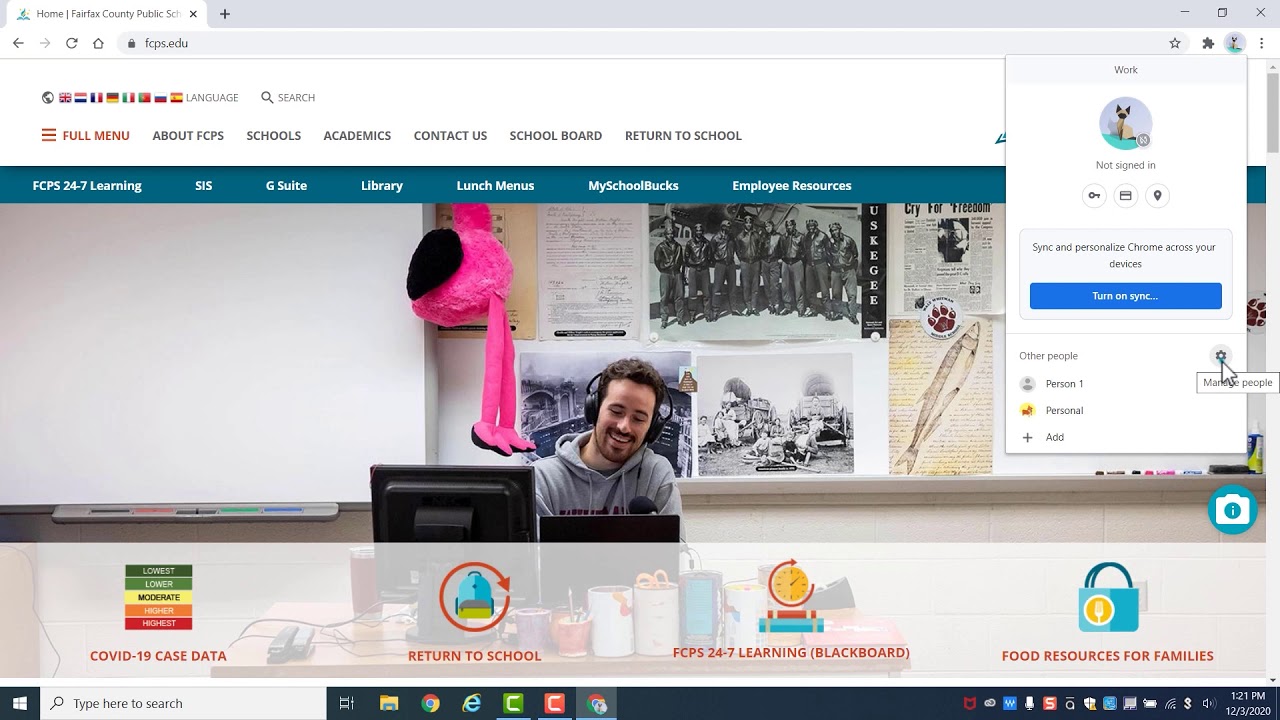Switch to the Person 1 profile
This screenshot has height=720, width=1280.
[x=1126, y=384]
